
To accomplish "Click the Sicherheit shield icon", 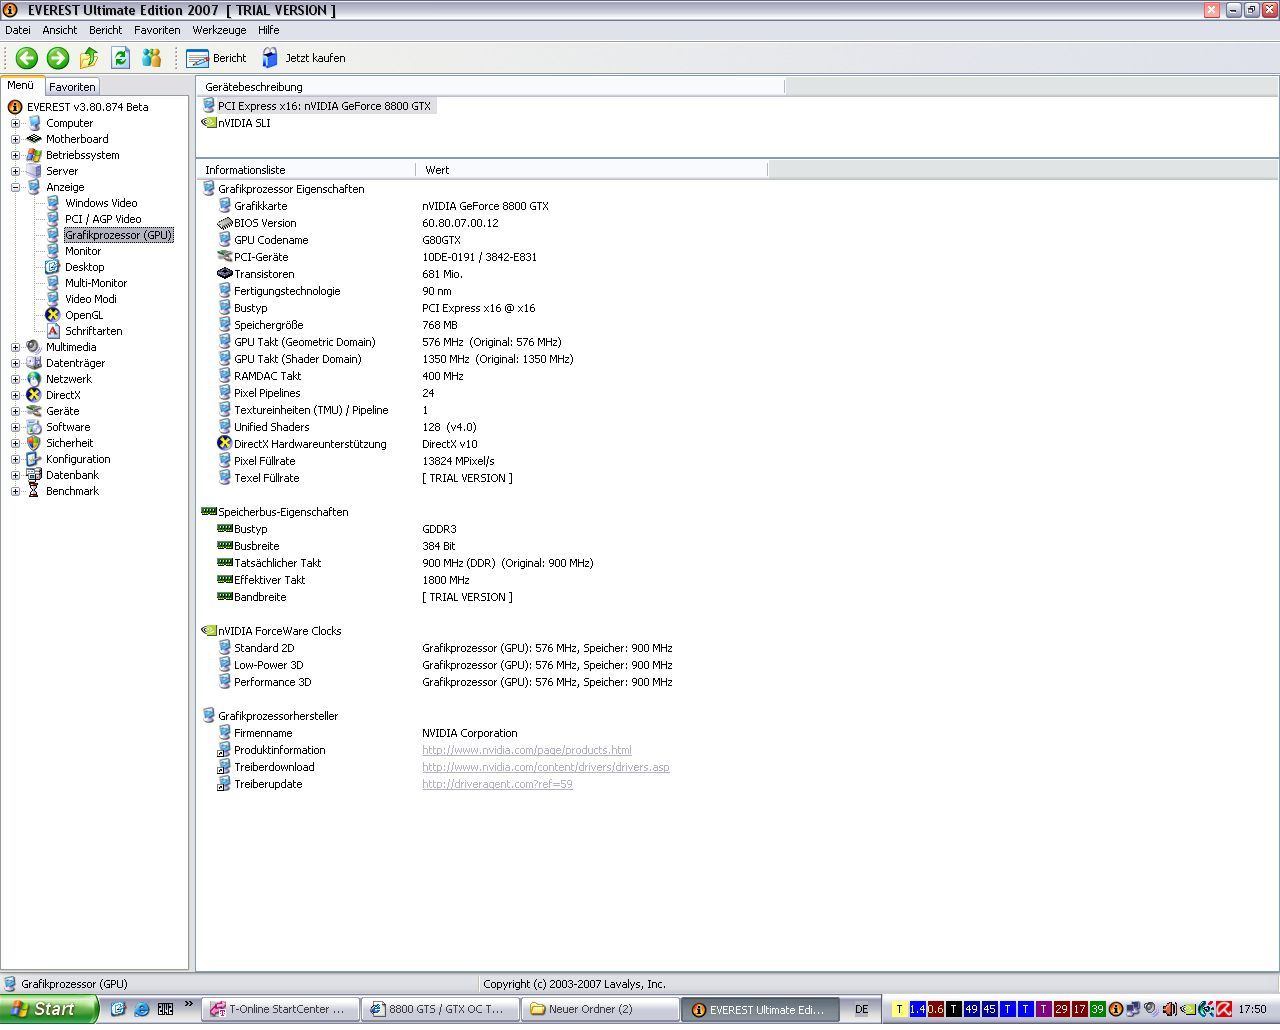I will pos(33,443).
